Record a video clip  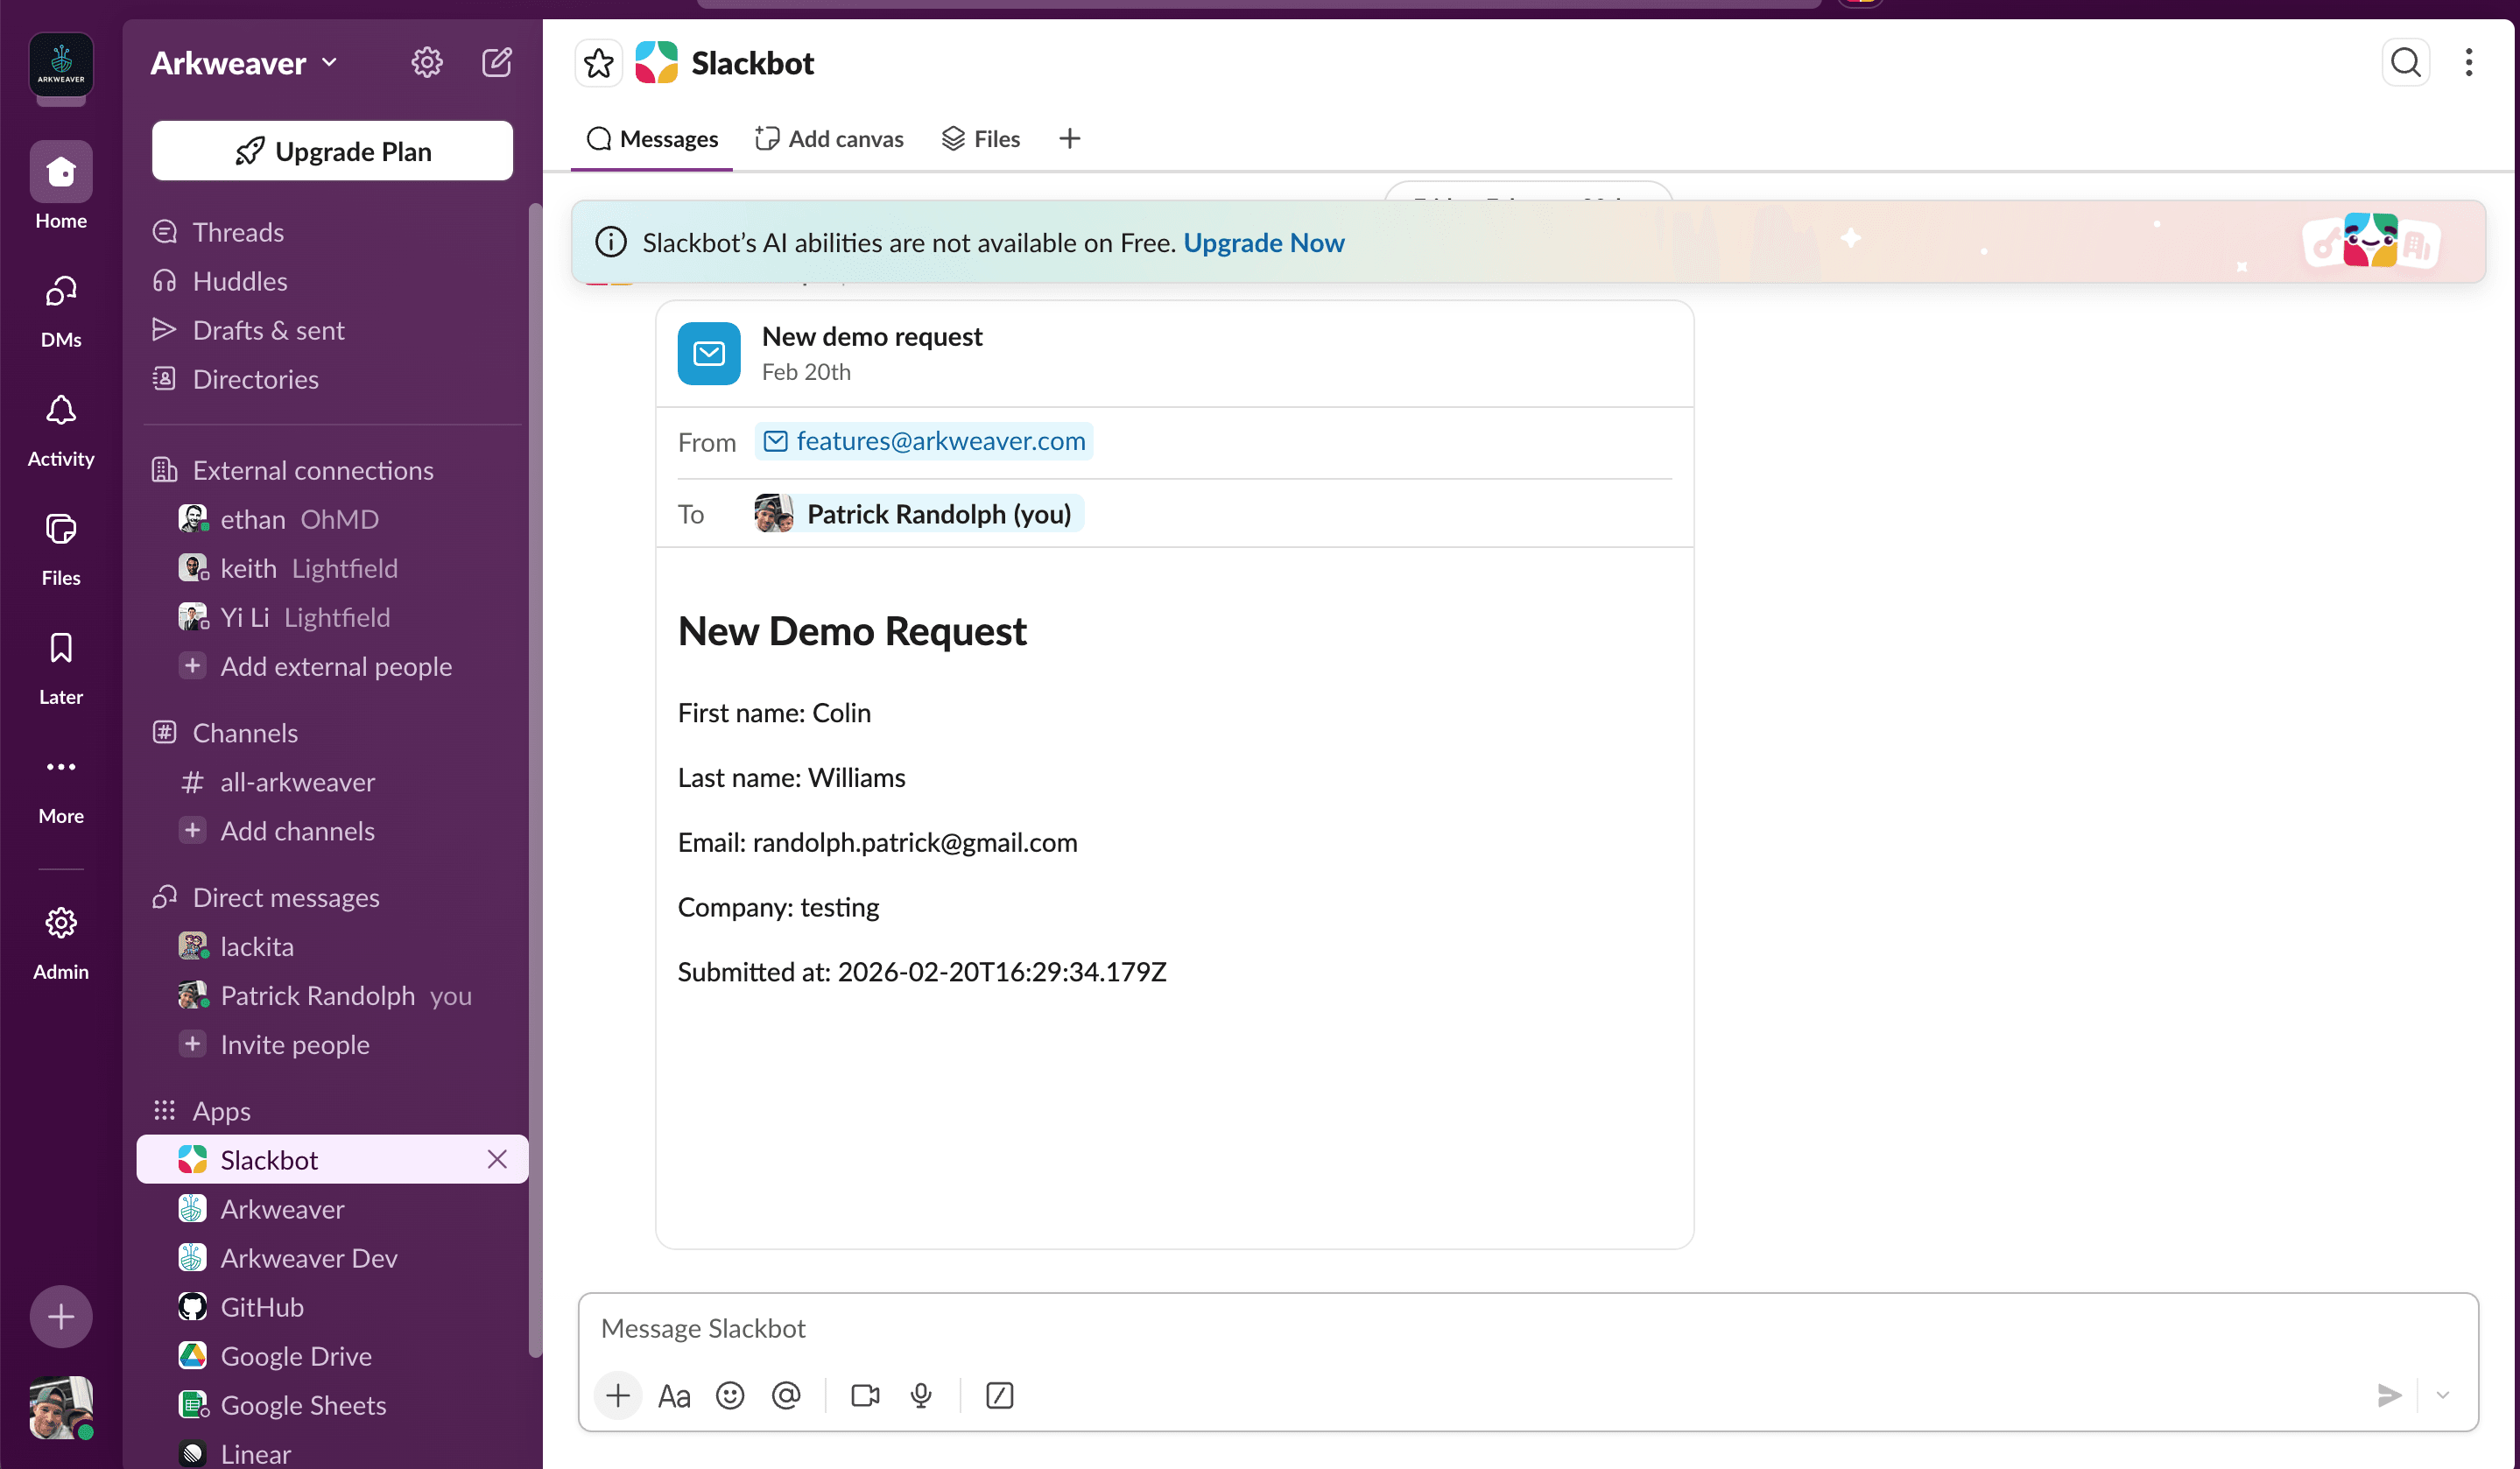(x=864, y=1395)
